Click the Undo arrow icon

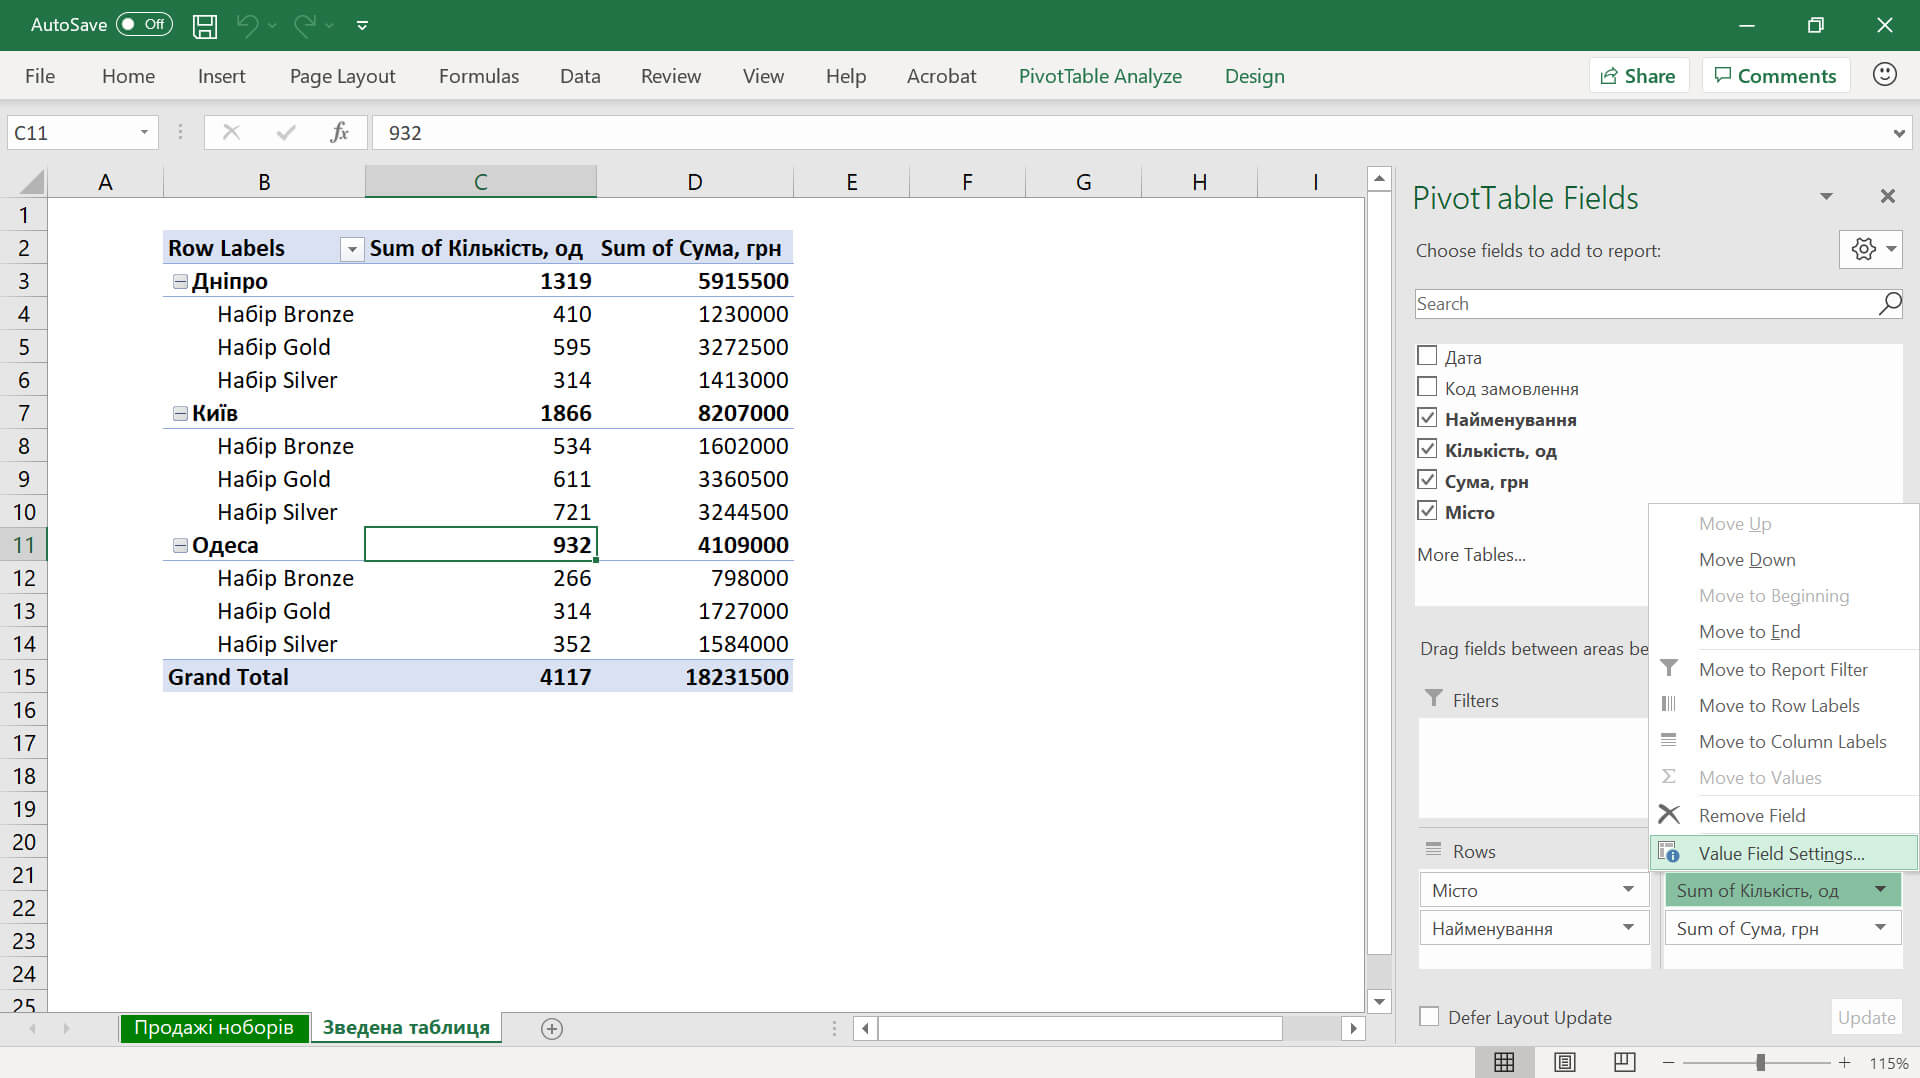(246, 26)
